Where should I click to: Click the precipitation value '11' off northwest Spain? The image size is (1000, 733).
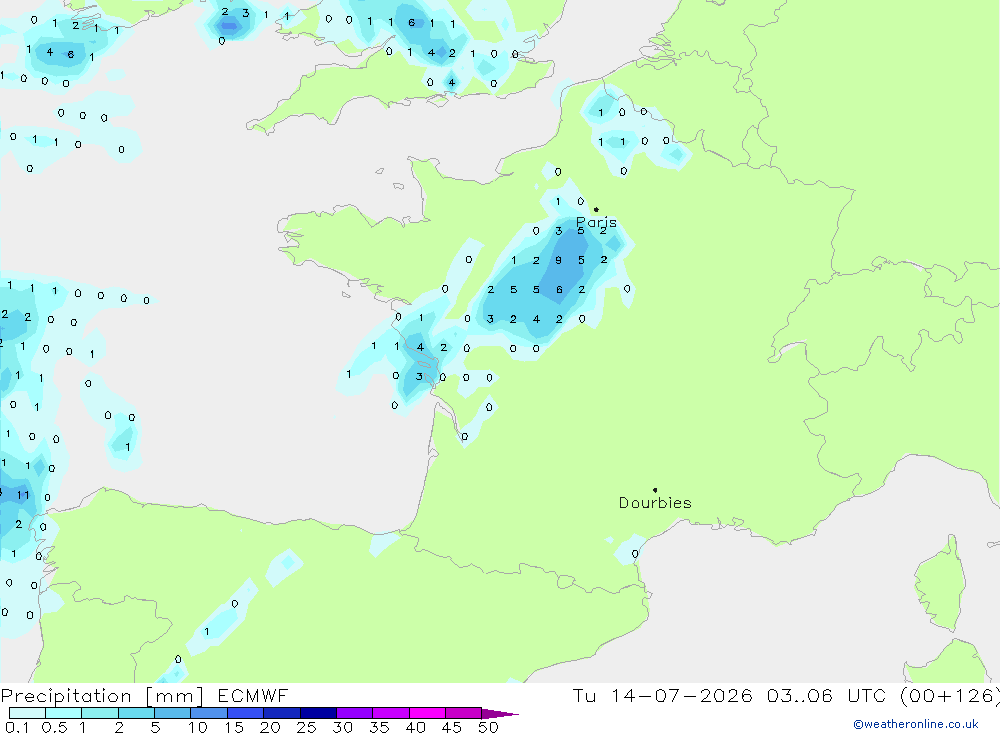coord(23,495)
